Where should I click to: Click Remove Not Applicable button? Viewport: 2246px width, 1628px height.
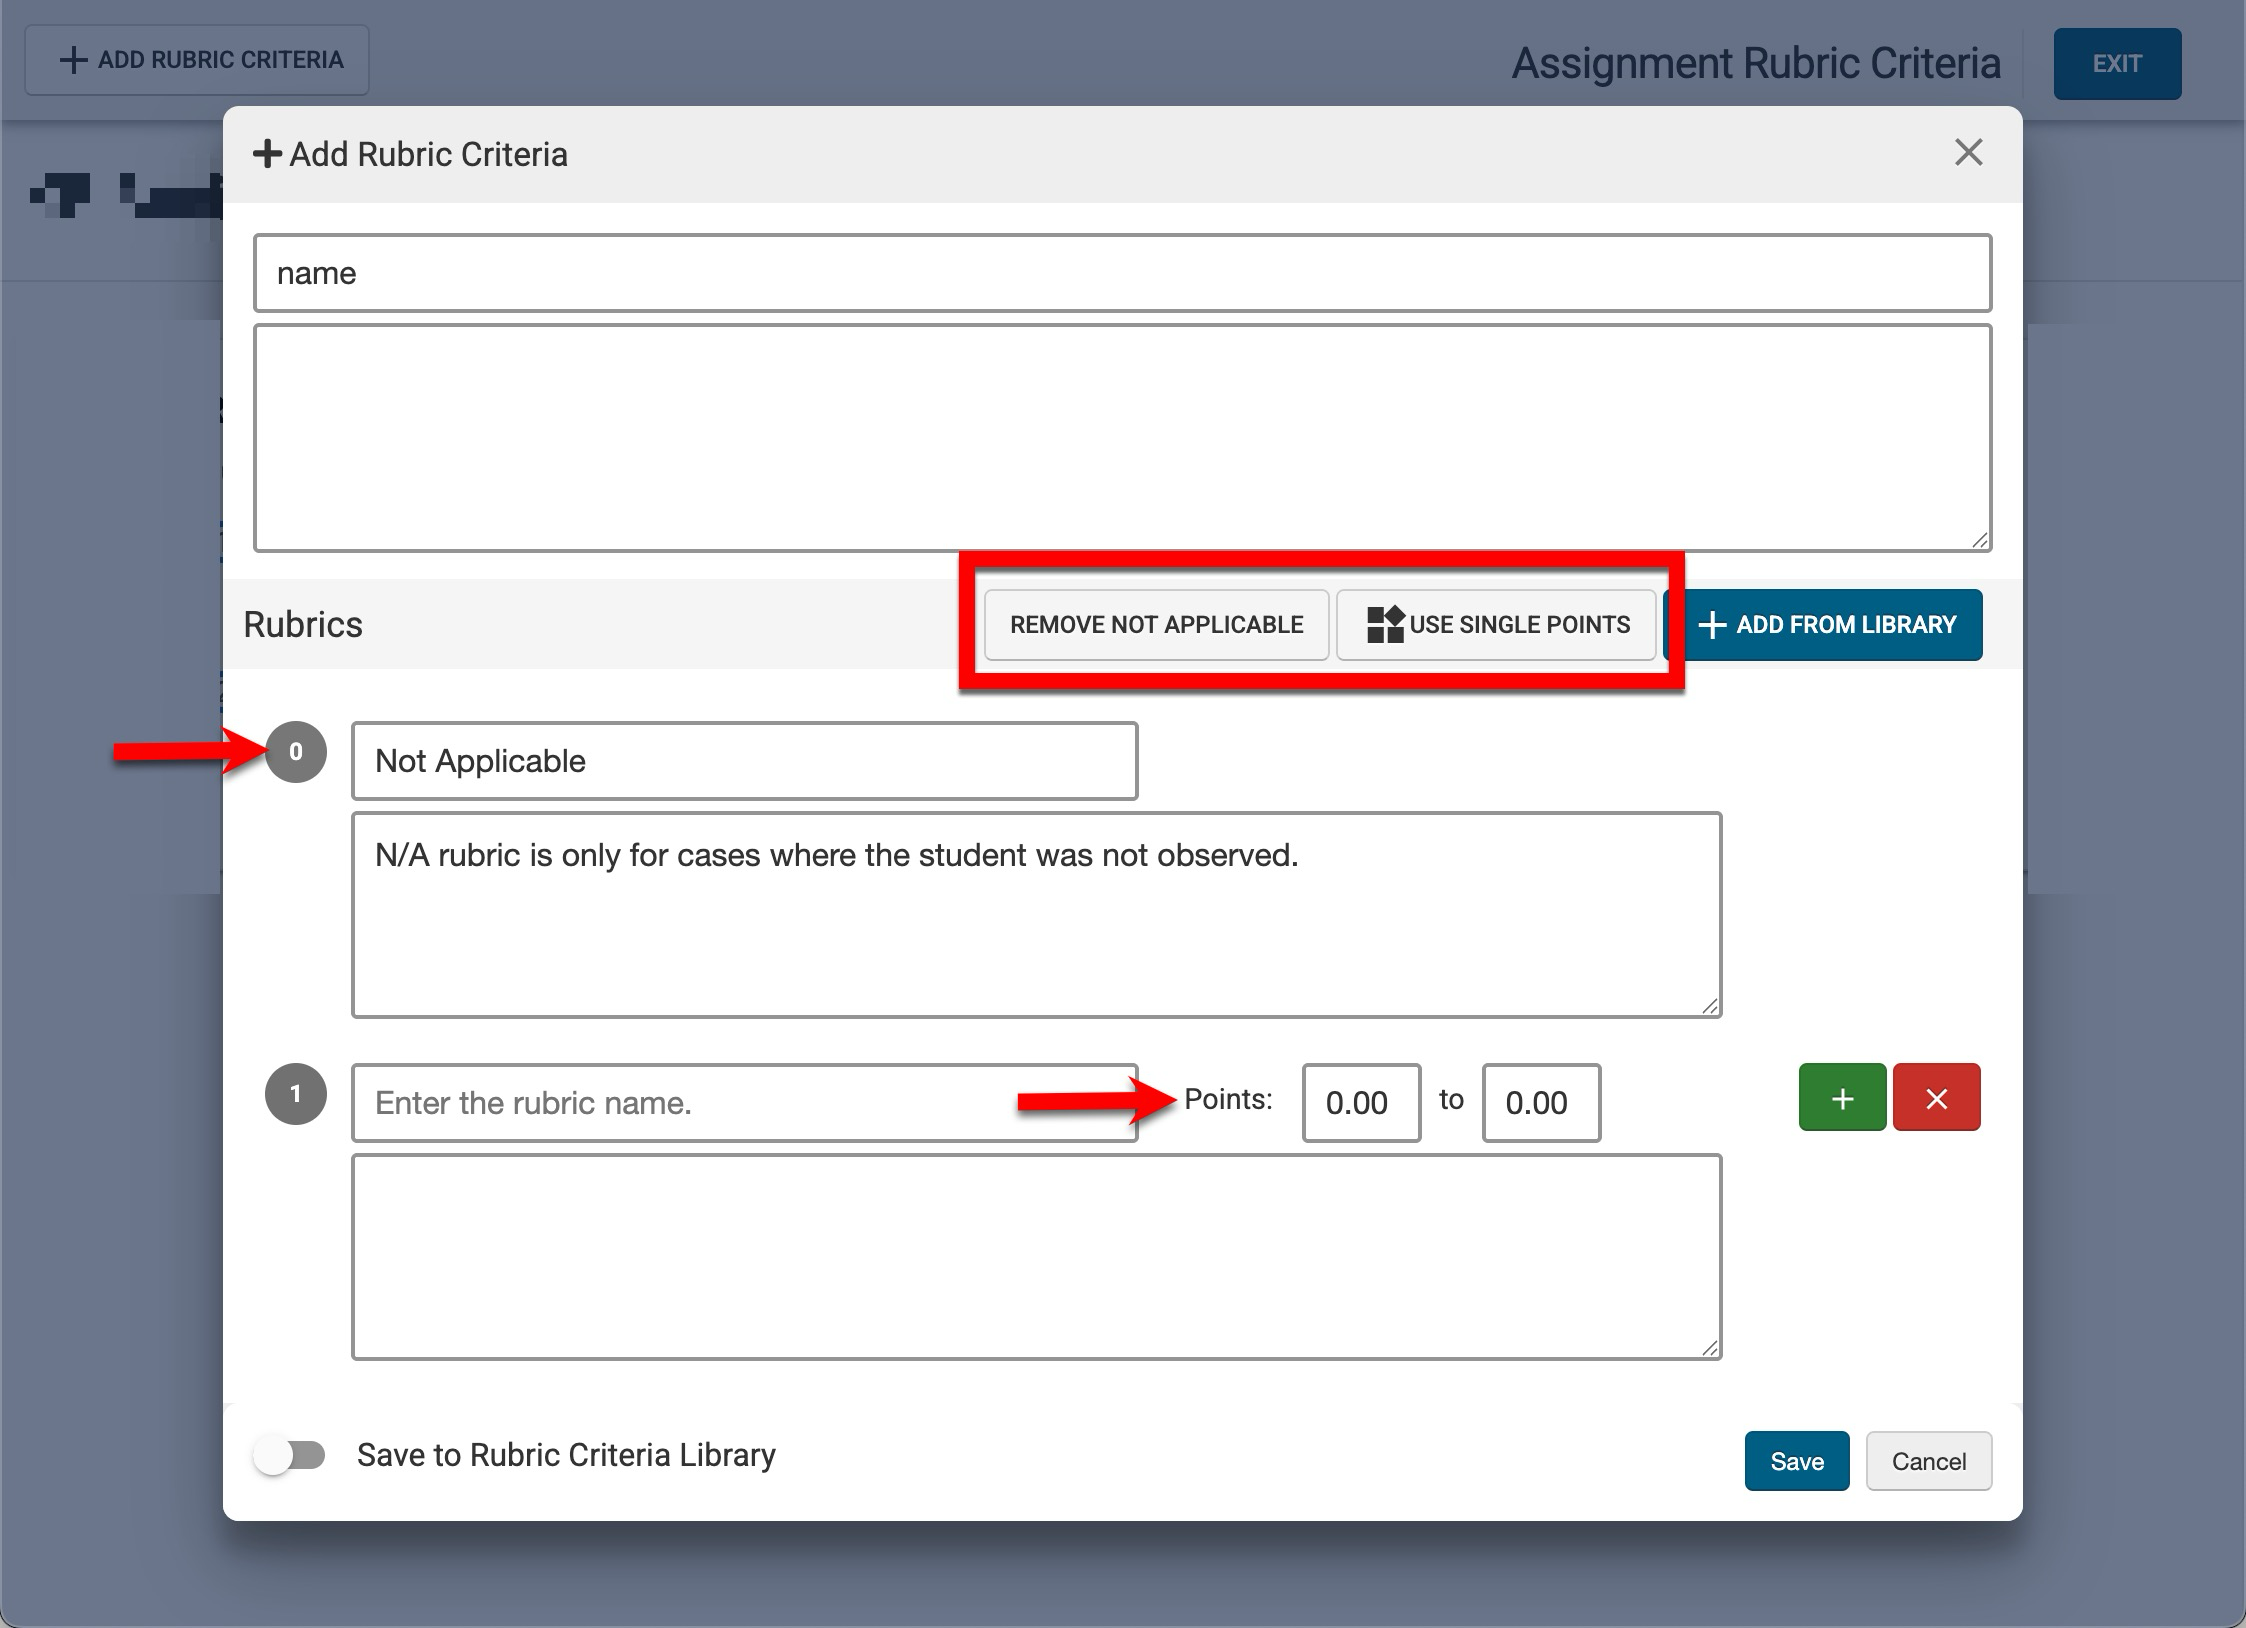click(1156, 625)
